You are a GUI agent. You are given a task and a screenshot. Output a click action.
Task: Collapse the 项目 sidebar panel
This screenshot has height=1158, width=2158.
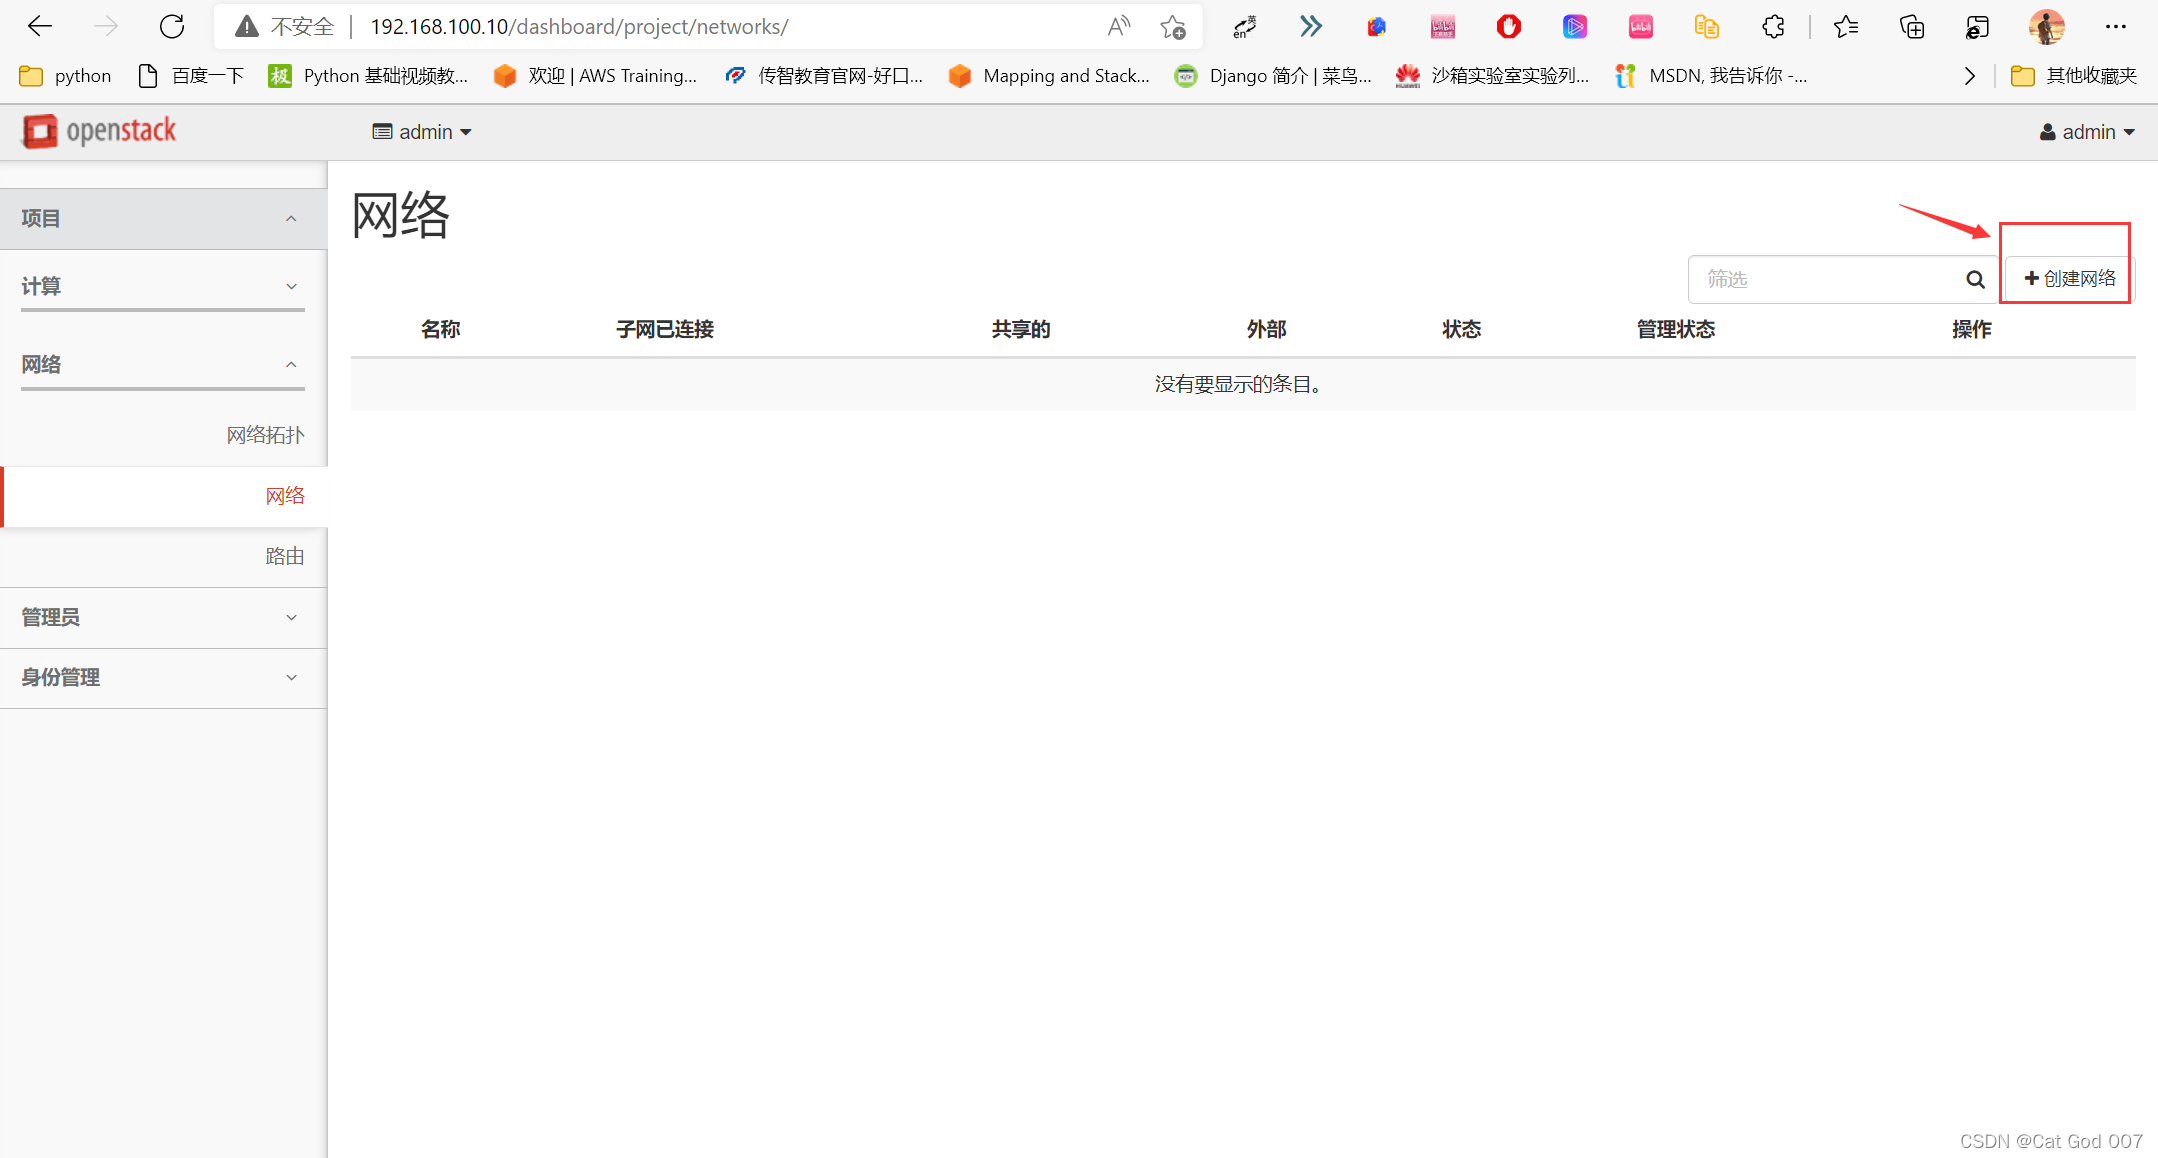[x=162, y=218]
